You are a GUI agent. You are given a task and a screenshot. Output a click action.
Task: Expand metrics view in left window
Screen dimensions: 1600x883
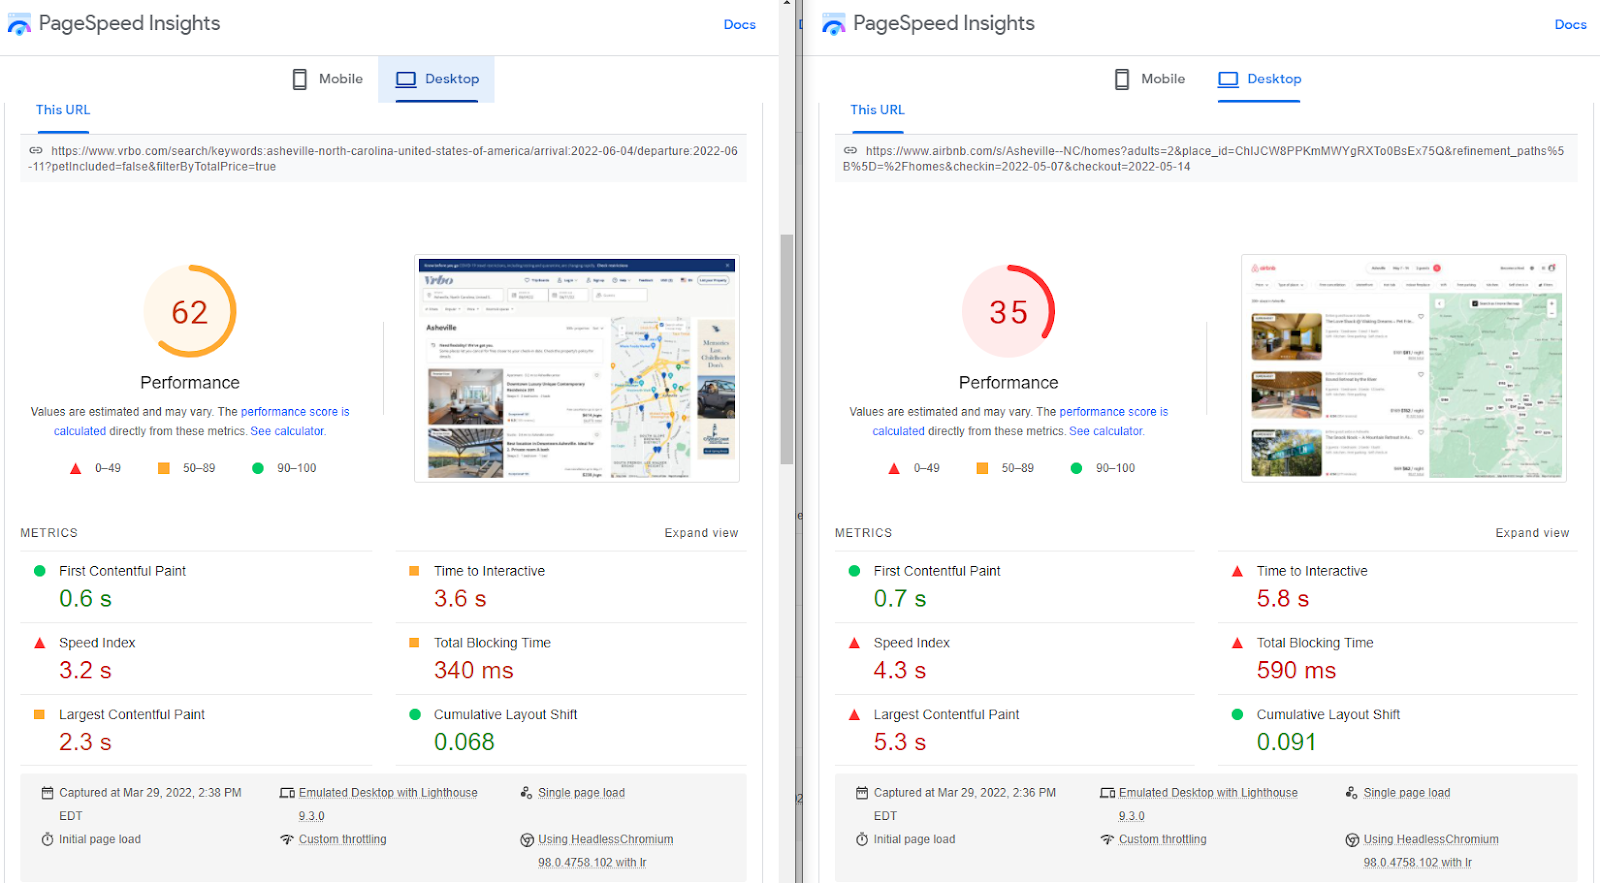coord(701,533)
